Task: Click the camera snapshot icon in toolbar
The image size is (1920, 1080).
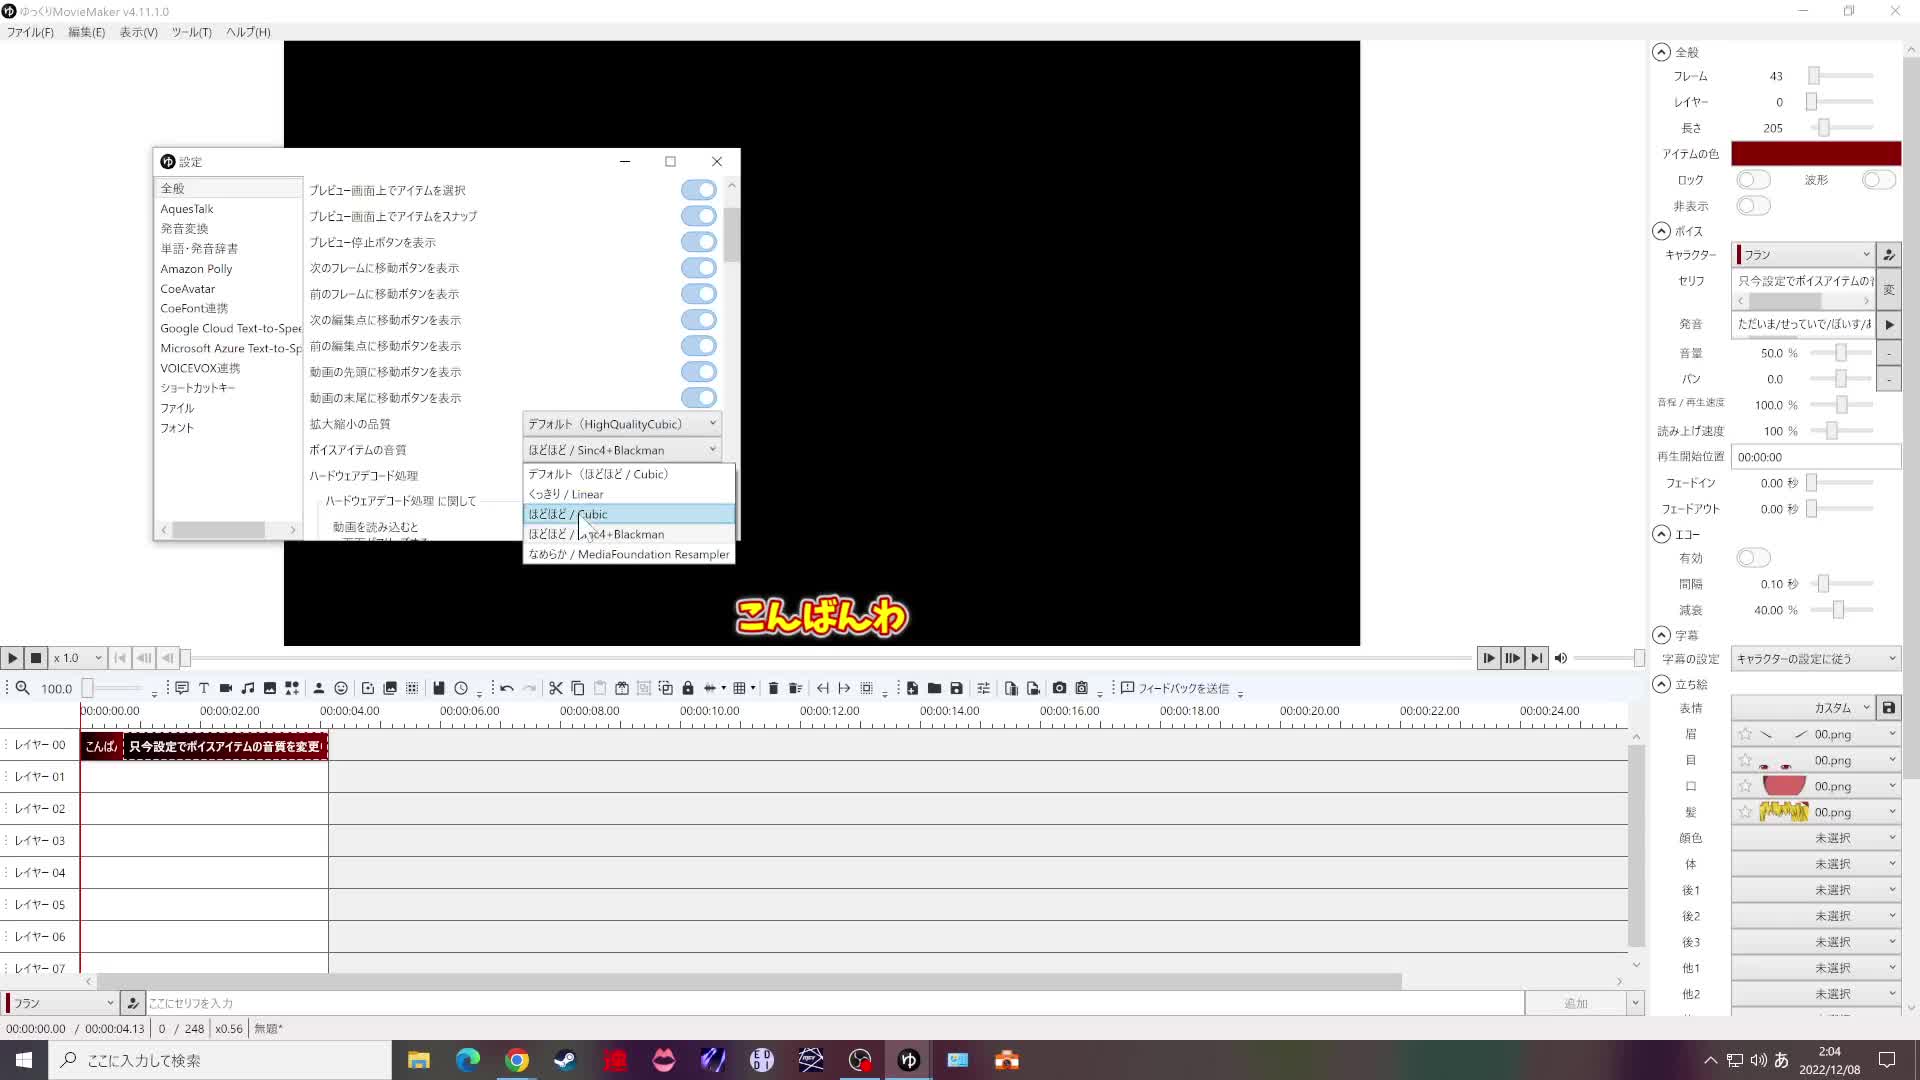Action: 1059,688
